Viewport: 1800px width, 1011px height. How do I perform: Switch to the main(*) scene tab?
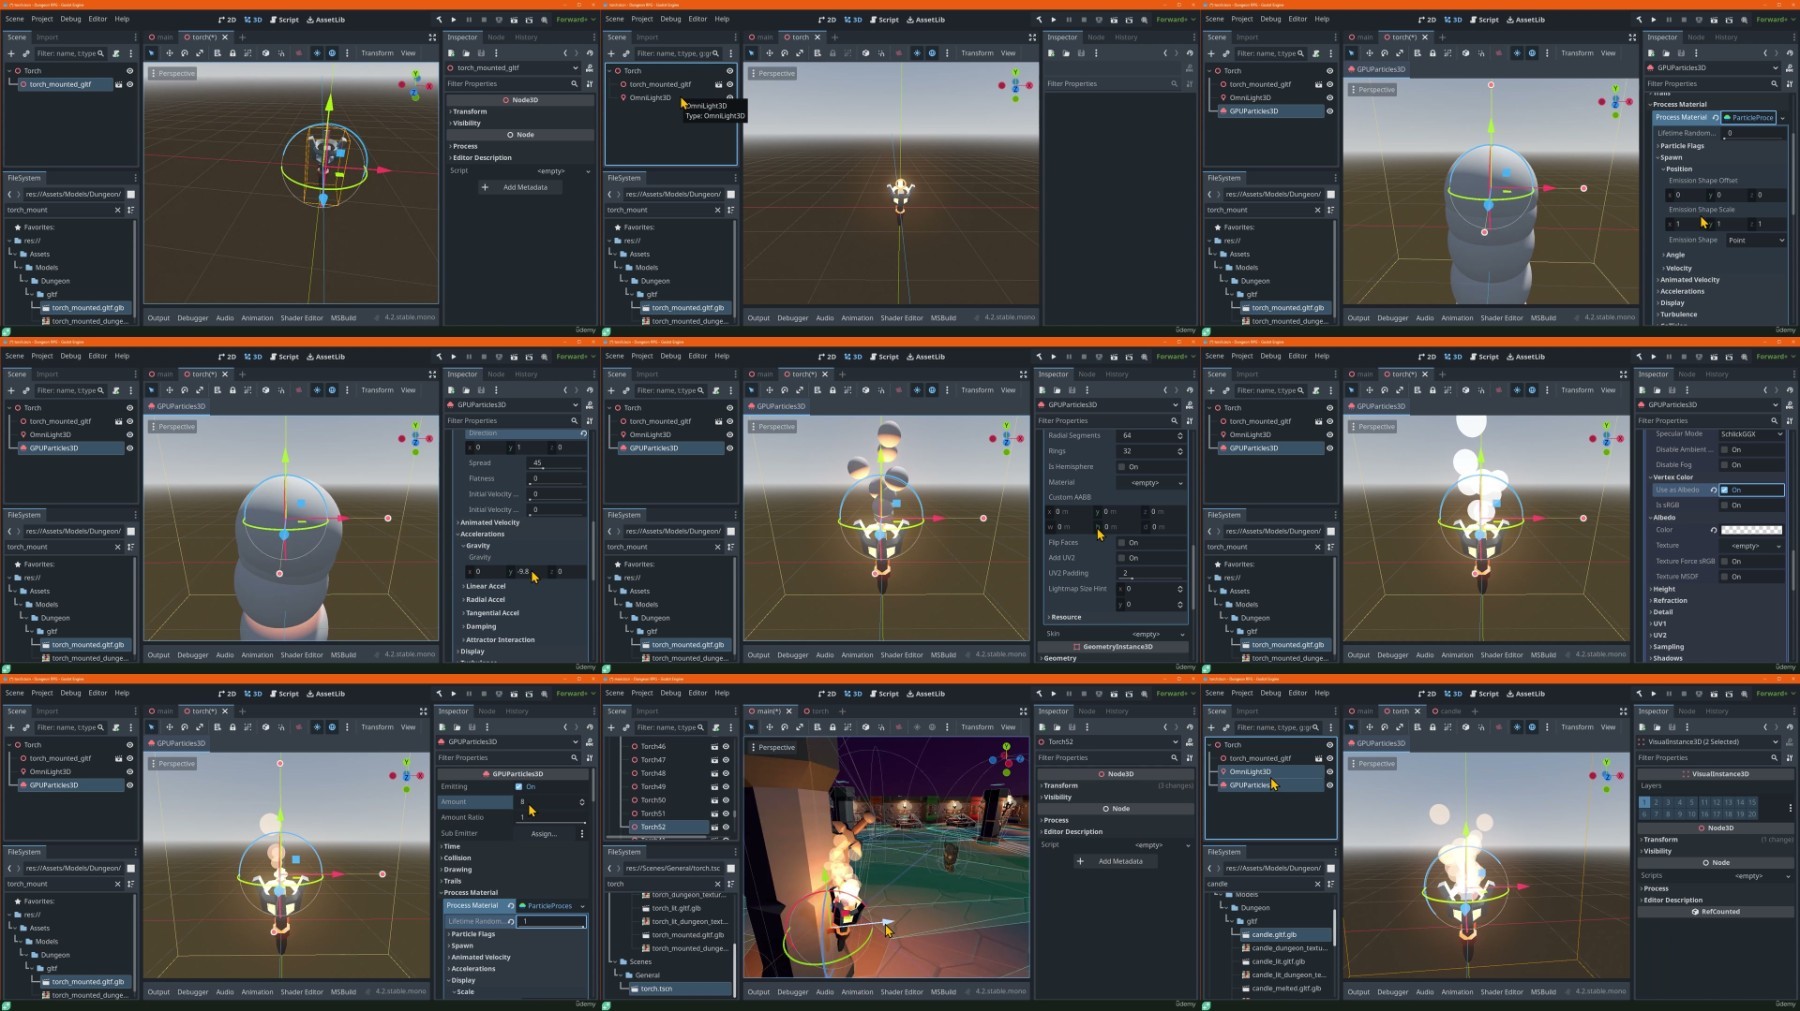(x=768, y=711)
